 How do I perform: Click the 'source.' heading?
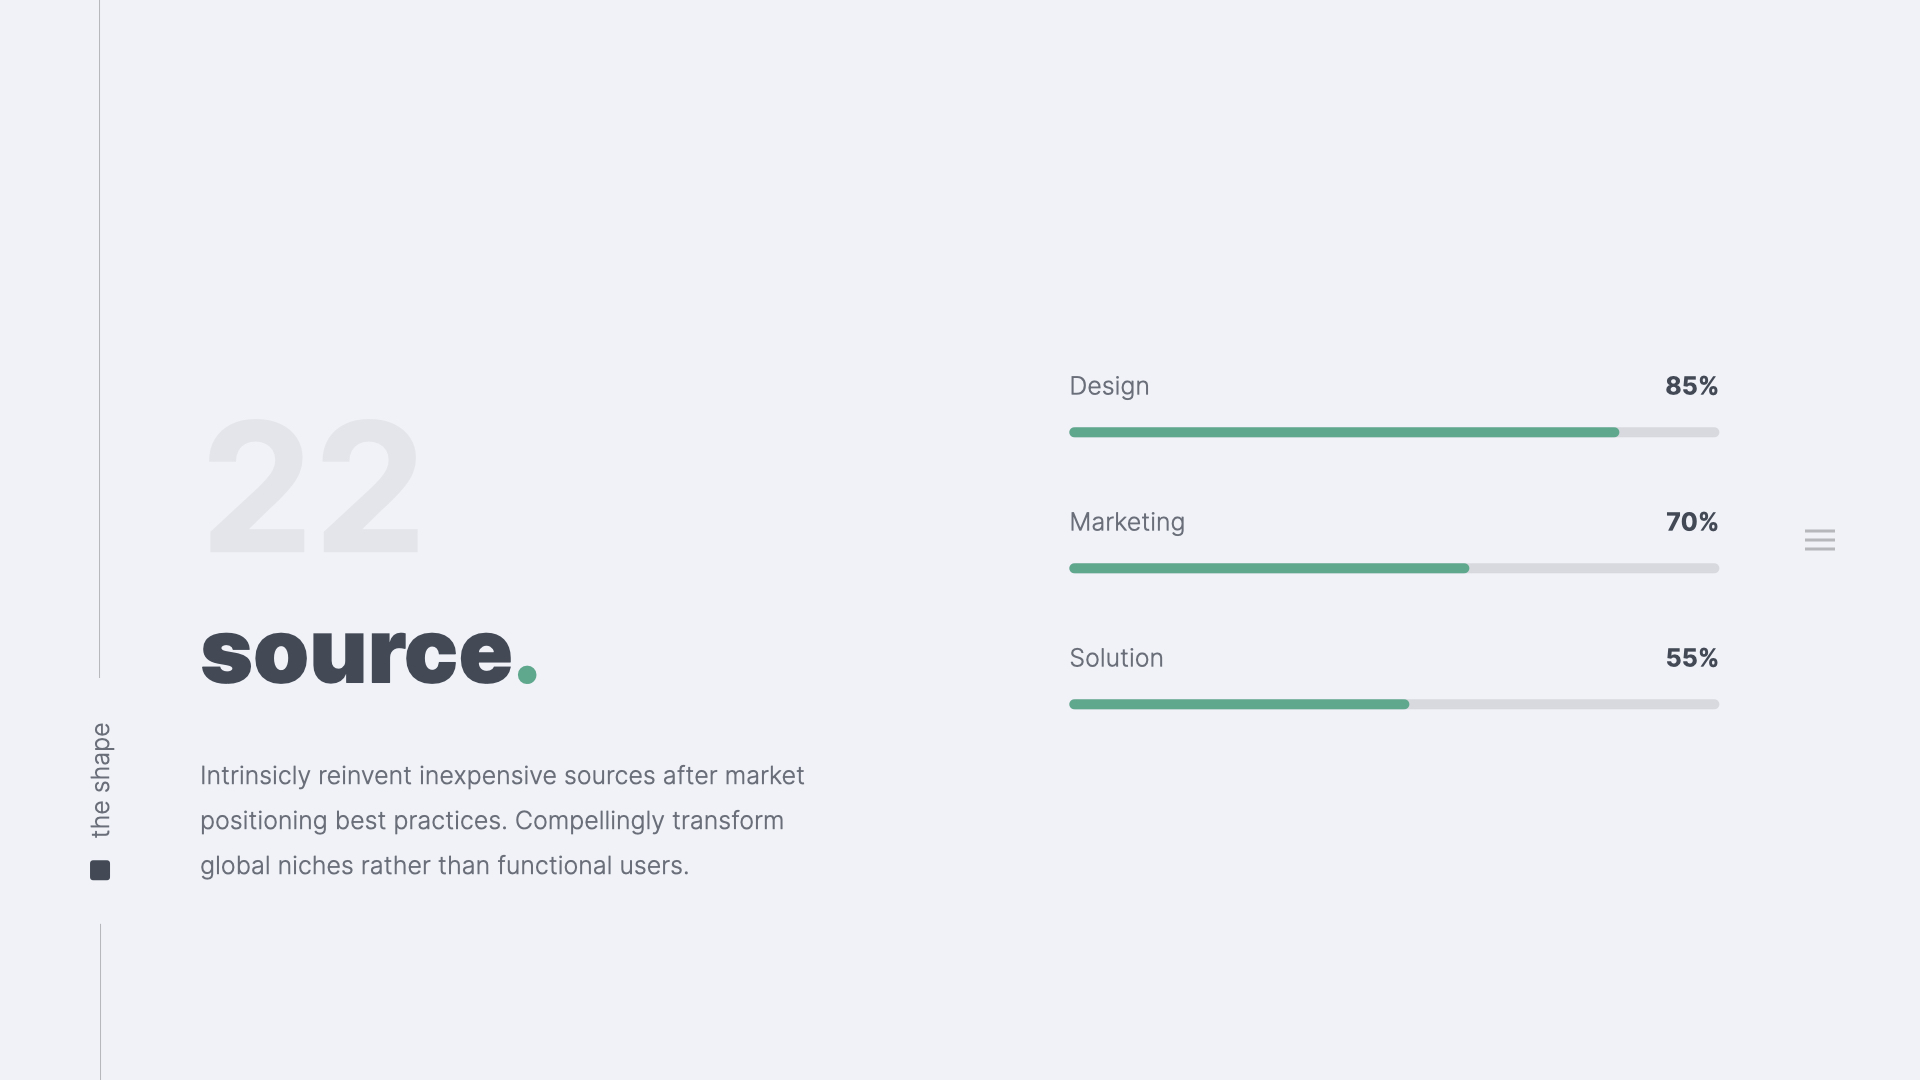(357, 654)
